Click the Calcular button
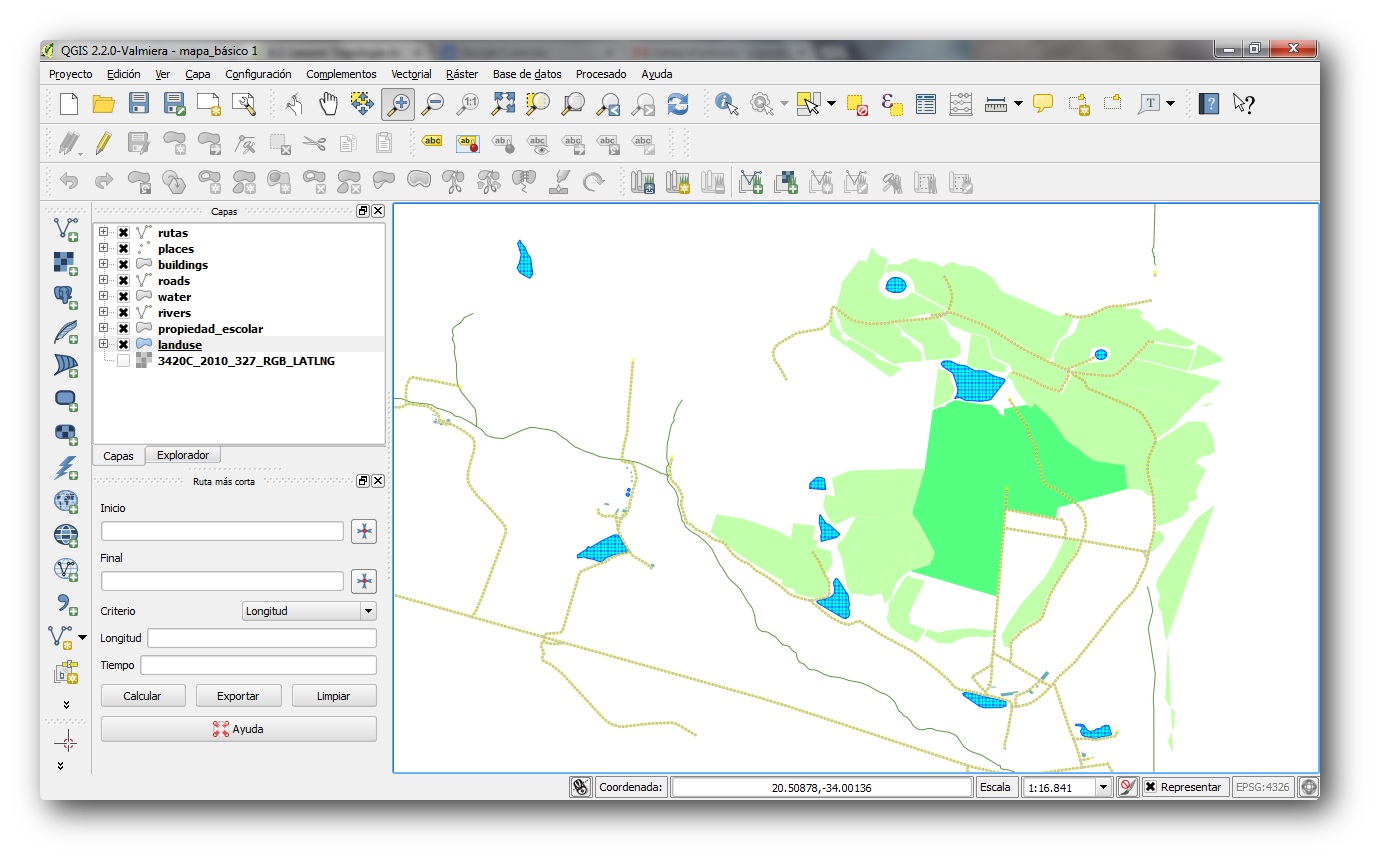The width and height of the screenshot is (1380, 860). tap(142, 696)
